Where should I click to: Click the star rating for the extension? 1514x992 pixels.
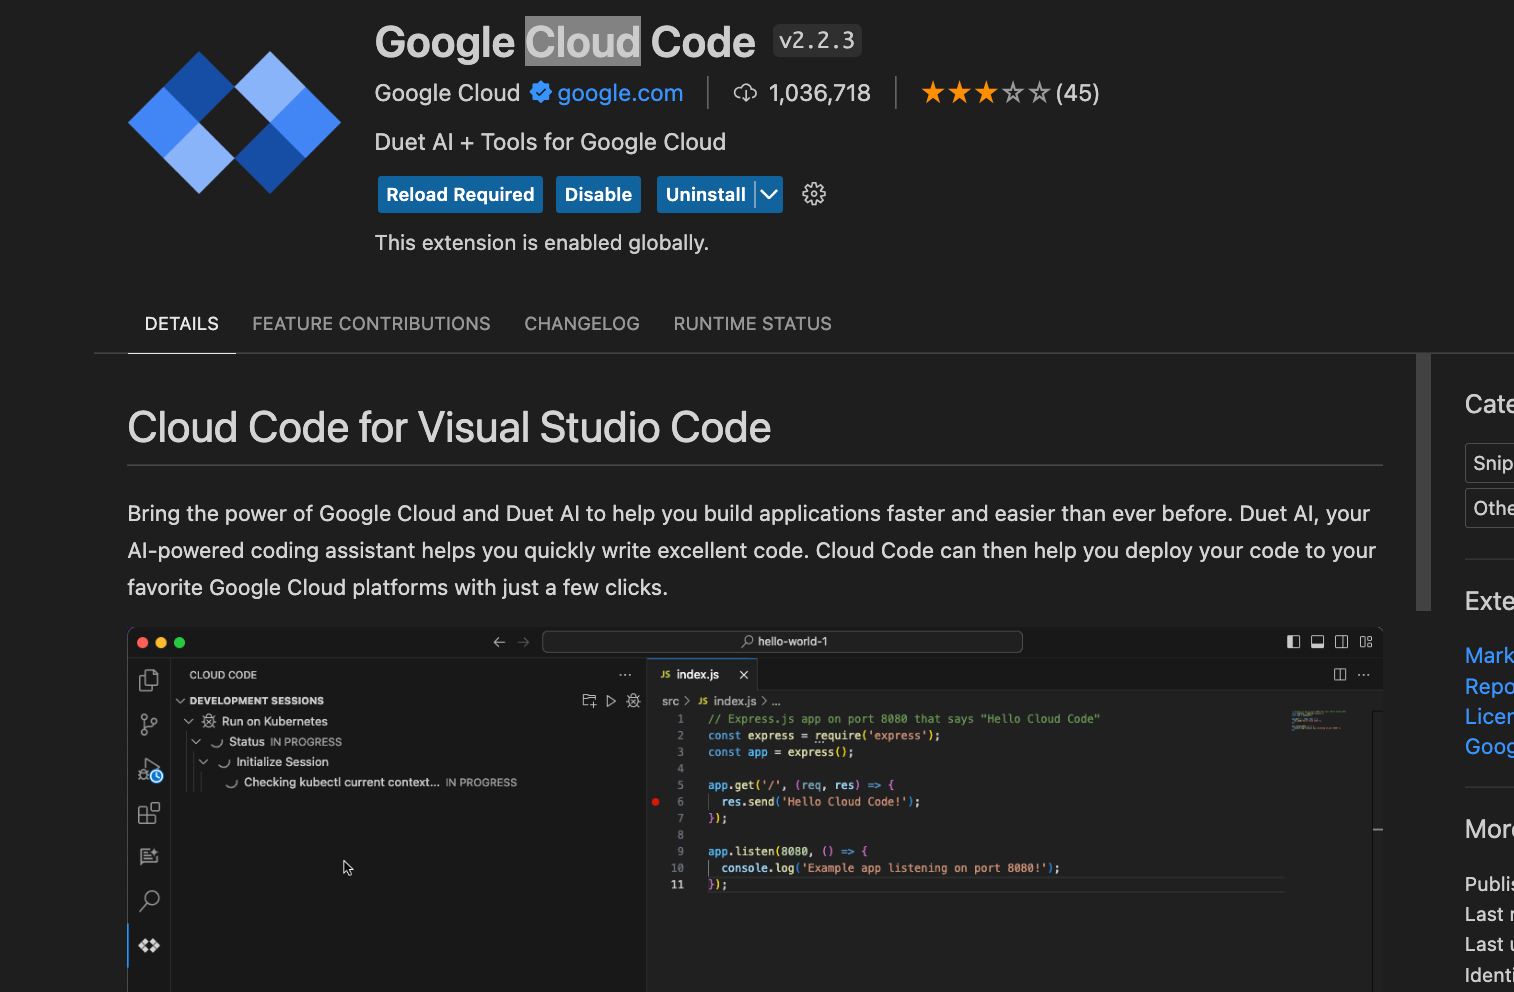pyautogui.click(x=985, y=93)
